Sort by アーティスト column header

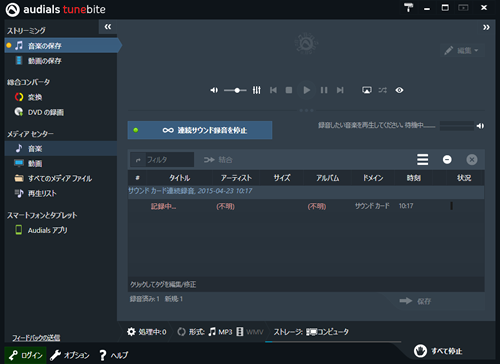[x=236, y=178]
